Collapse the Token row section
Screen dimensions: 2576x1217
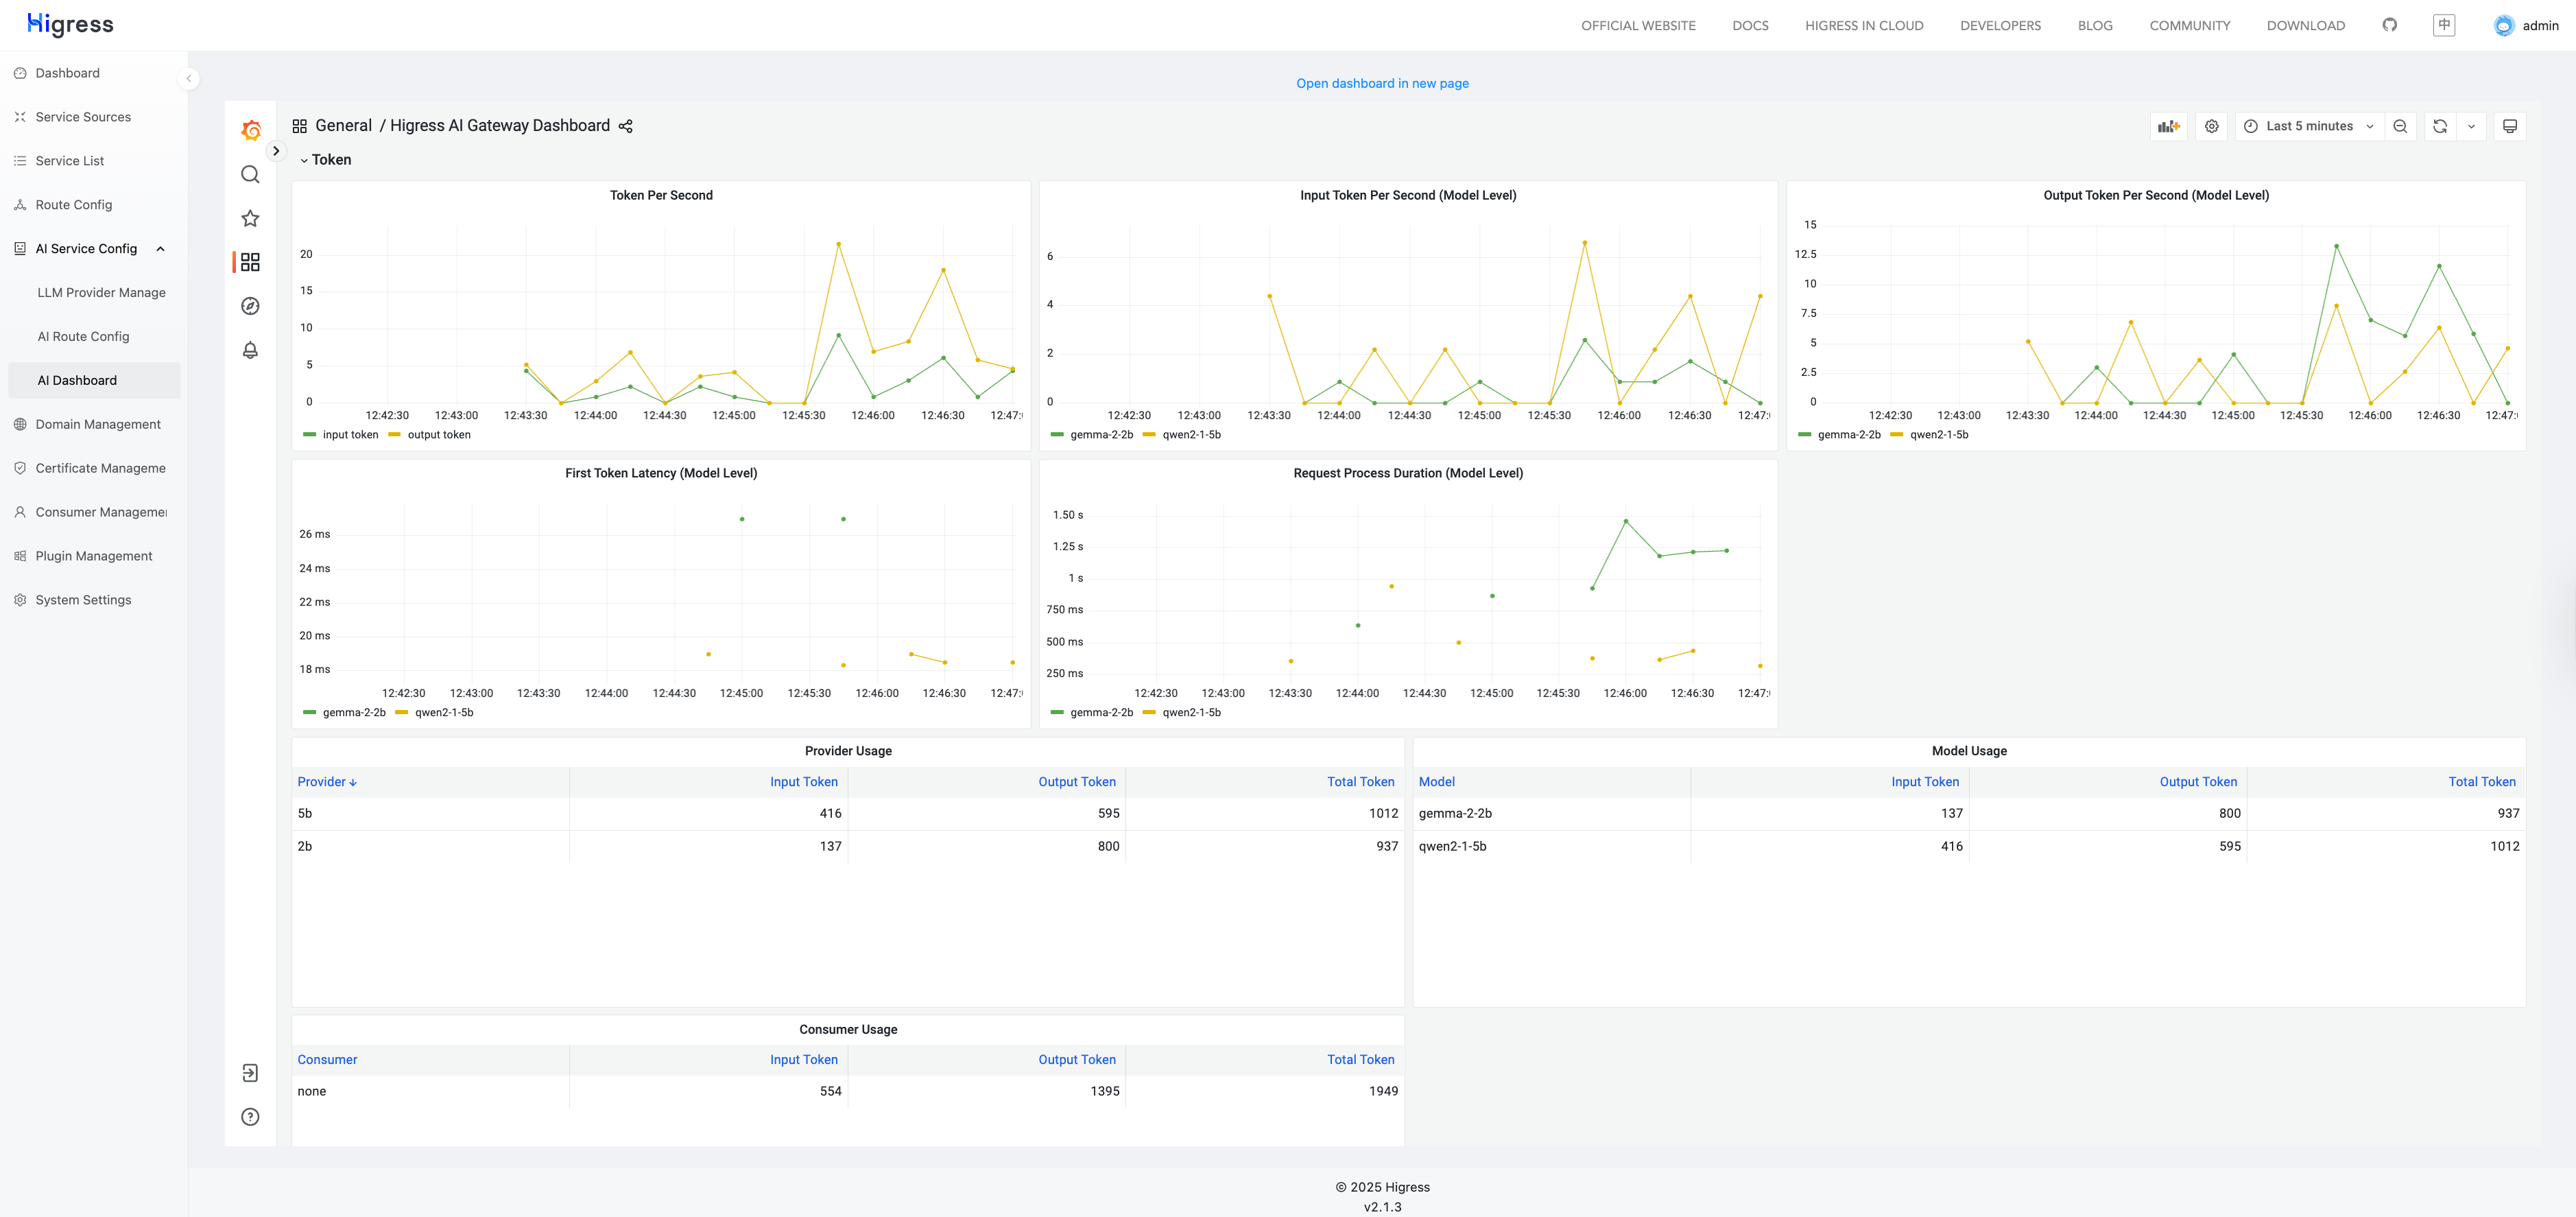click(x=326, y=160)
